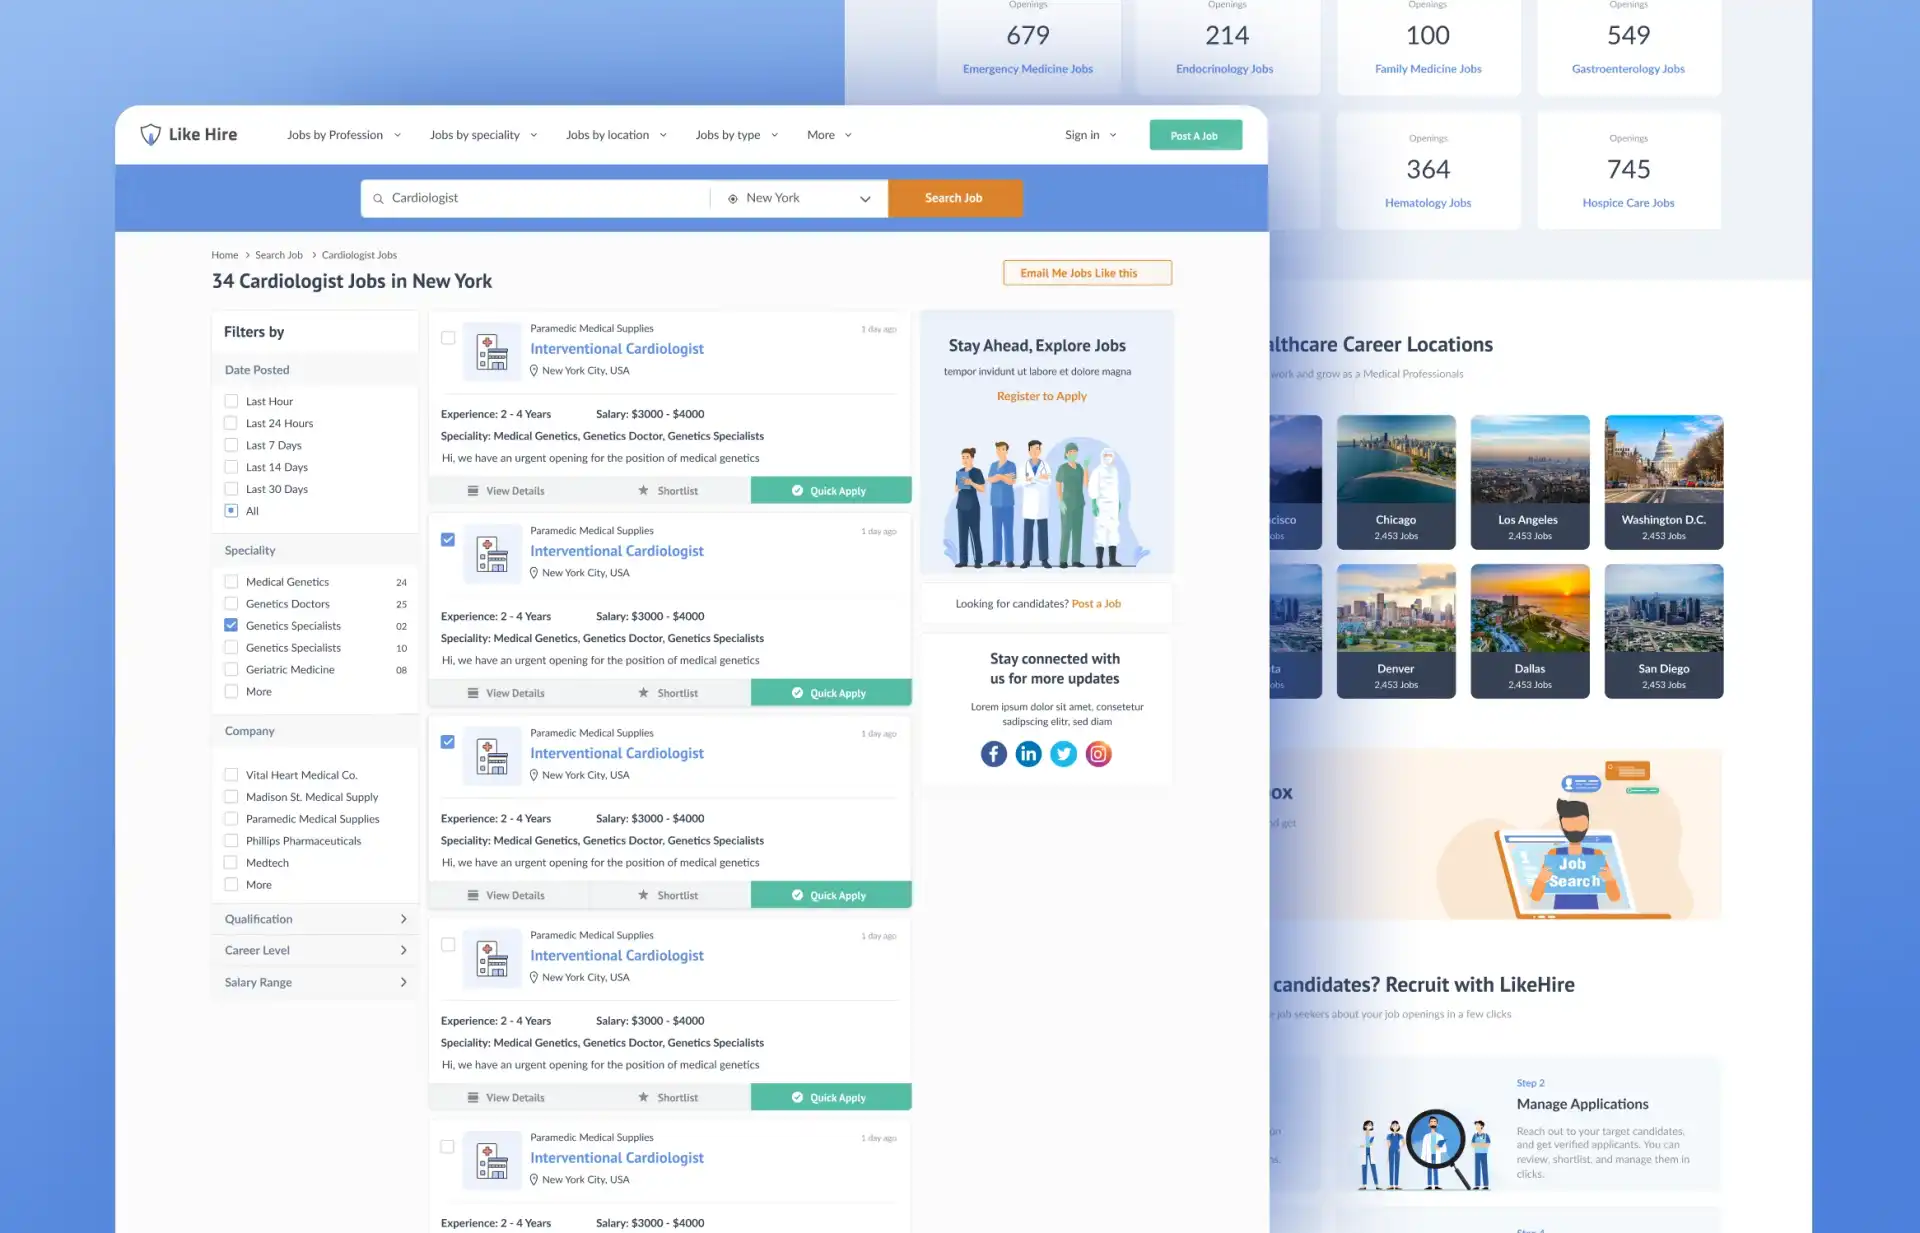This screenshot has height=1233, width=1920.
Task: Click the Post a Job button
Action: (x=1195, y=134)
